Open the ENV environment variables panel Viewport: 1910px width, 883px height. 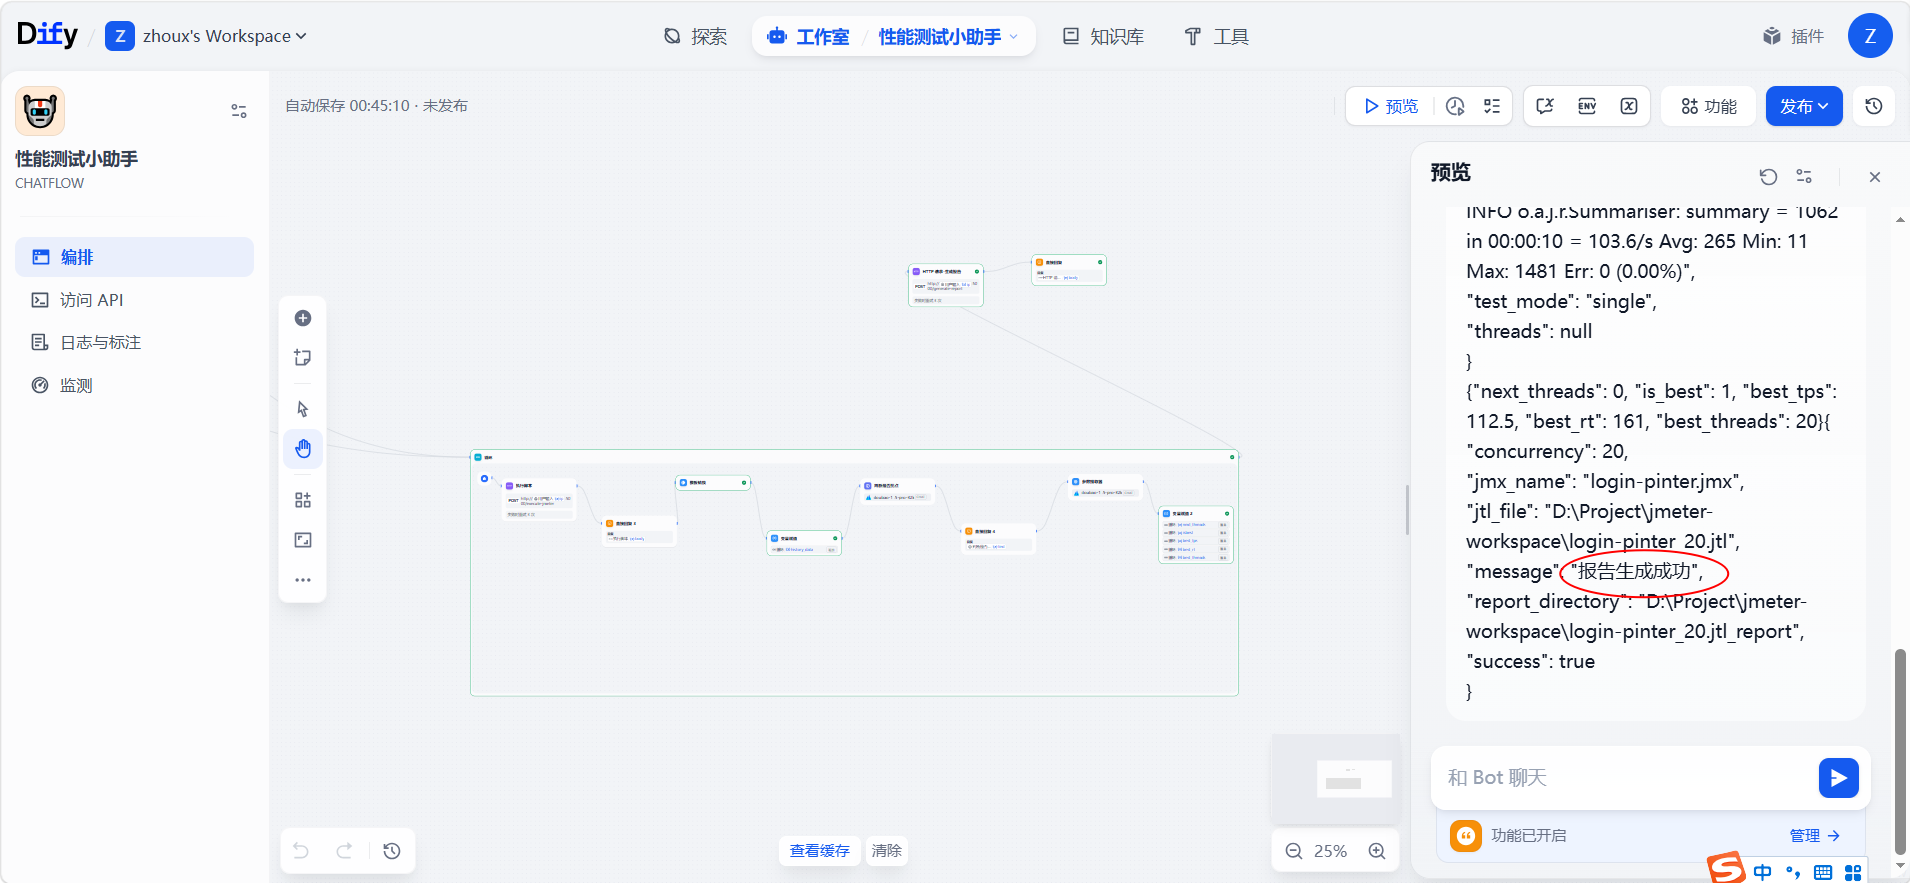(x=1587, y=106)
